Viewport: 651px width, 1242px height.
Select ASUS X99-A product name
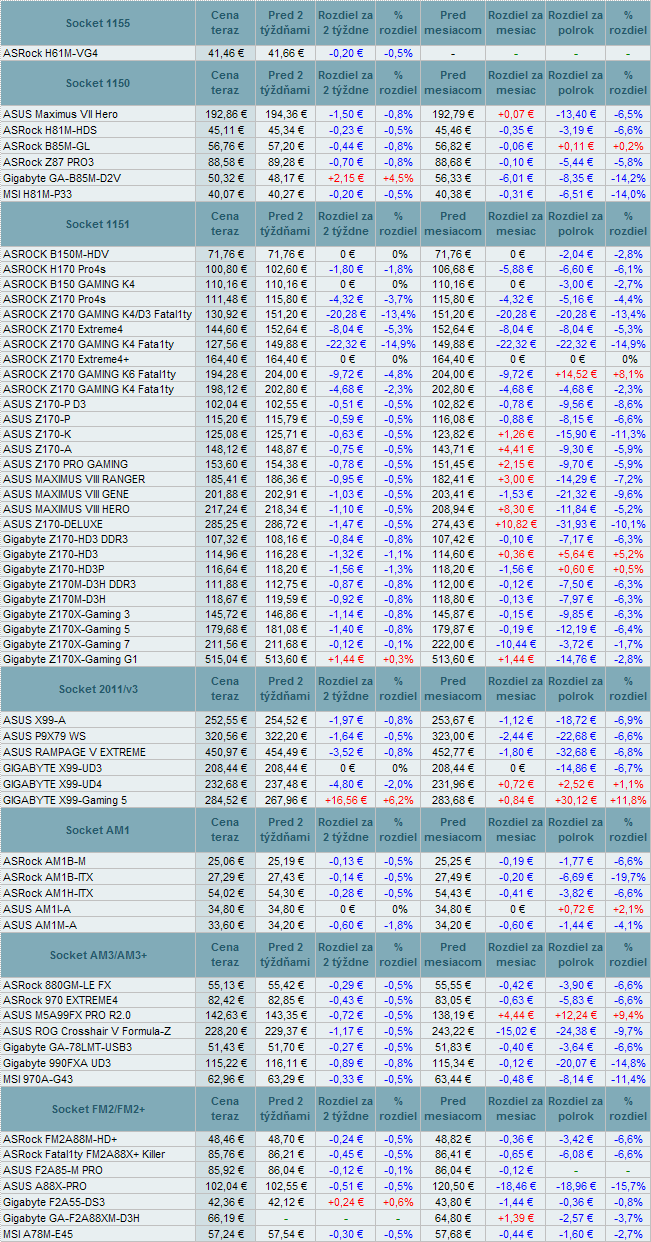(35, 720)
